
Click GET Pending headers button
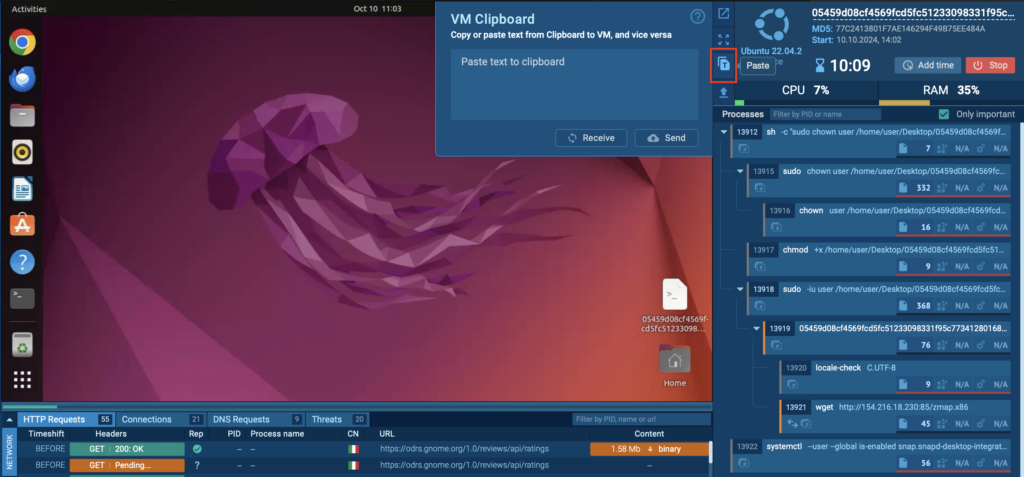pyautogui.click(x=127, y=465)
